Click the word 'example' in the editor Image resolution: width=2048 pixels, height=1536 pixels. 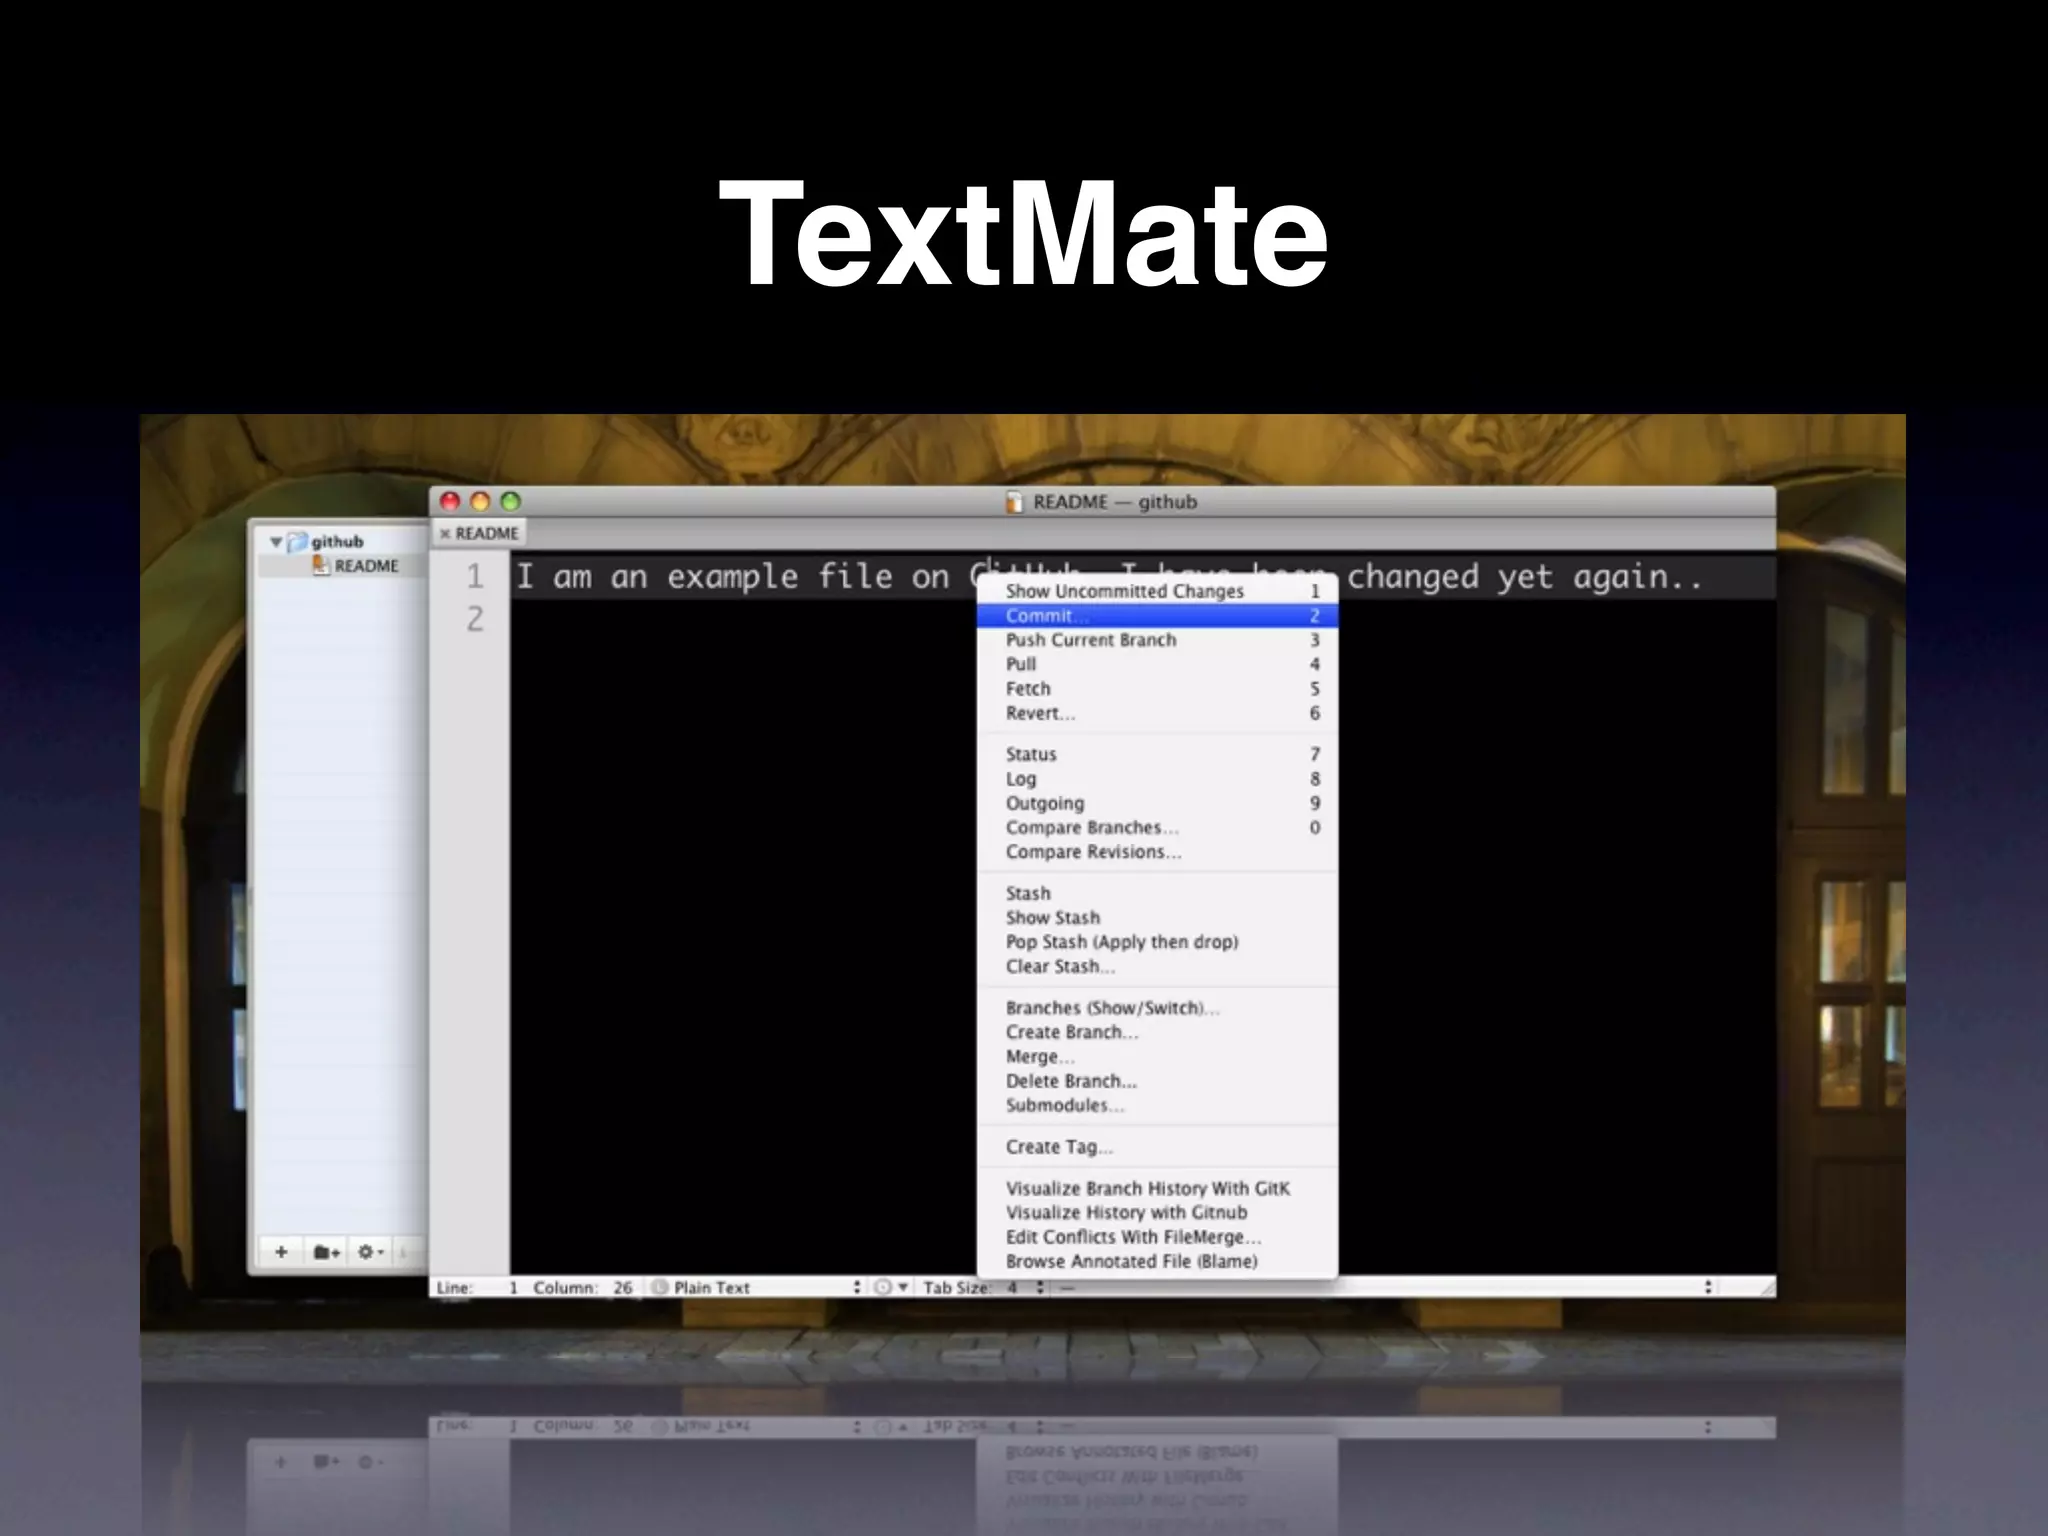[732, 577]
